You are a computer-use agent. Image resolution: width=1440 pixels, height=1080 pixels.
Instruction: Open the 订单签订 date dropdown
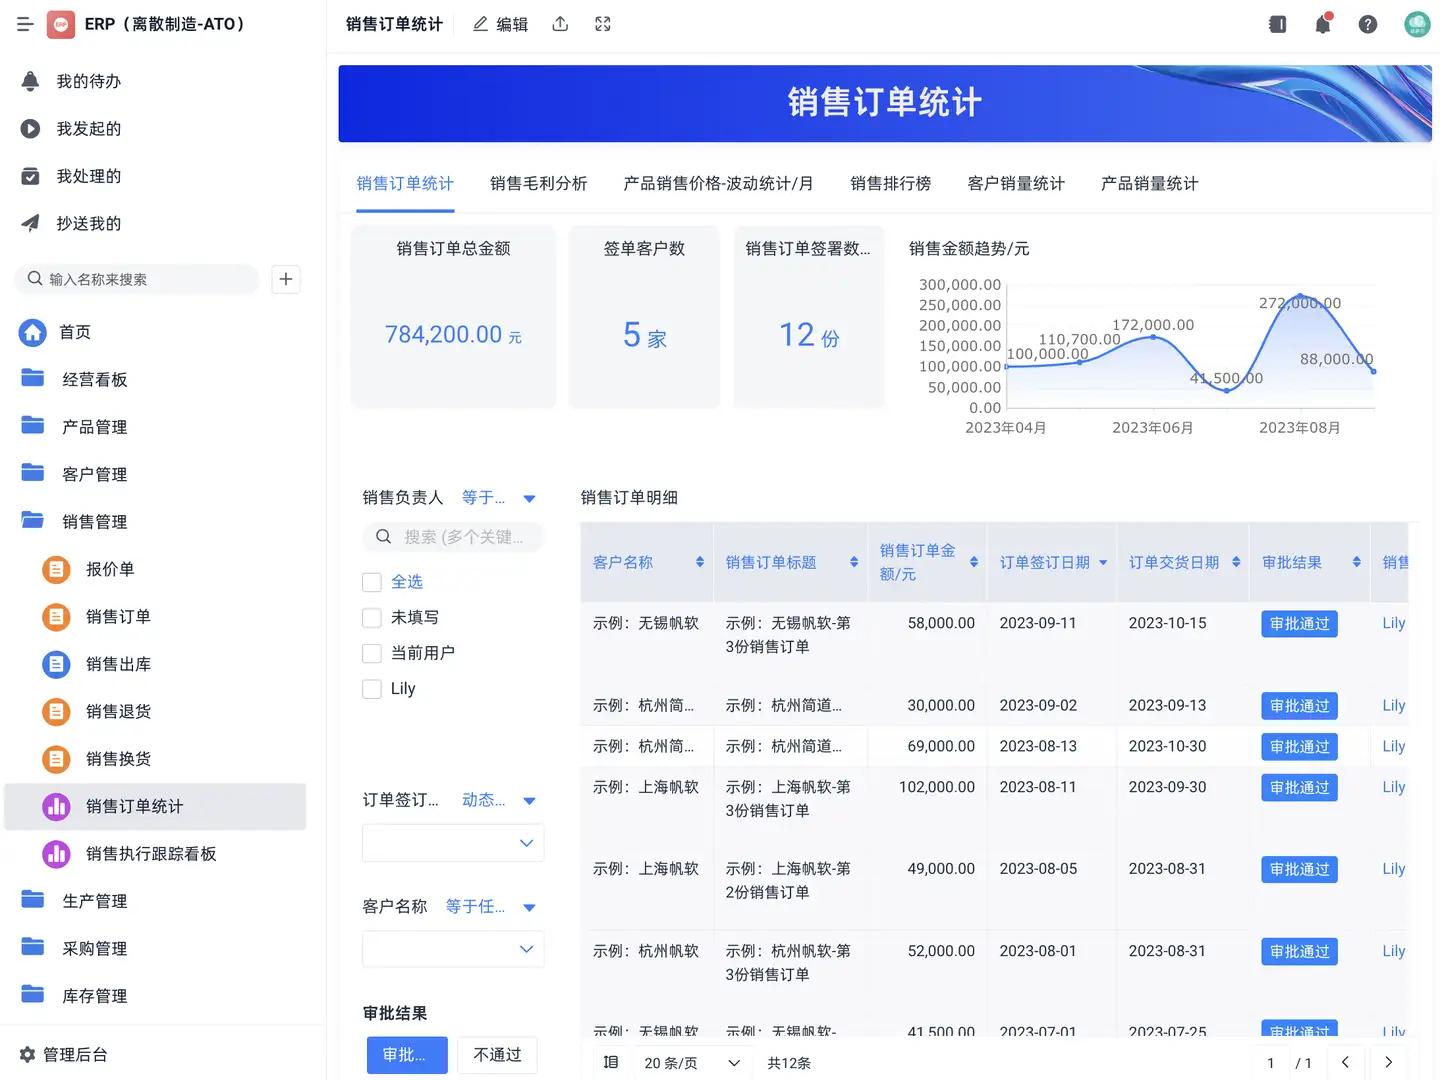(x=452, y=842)
